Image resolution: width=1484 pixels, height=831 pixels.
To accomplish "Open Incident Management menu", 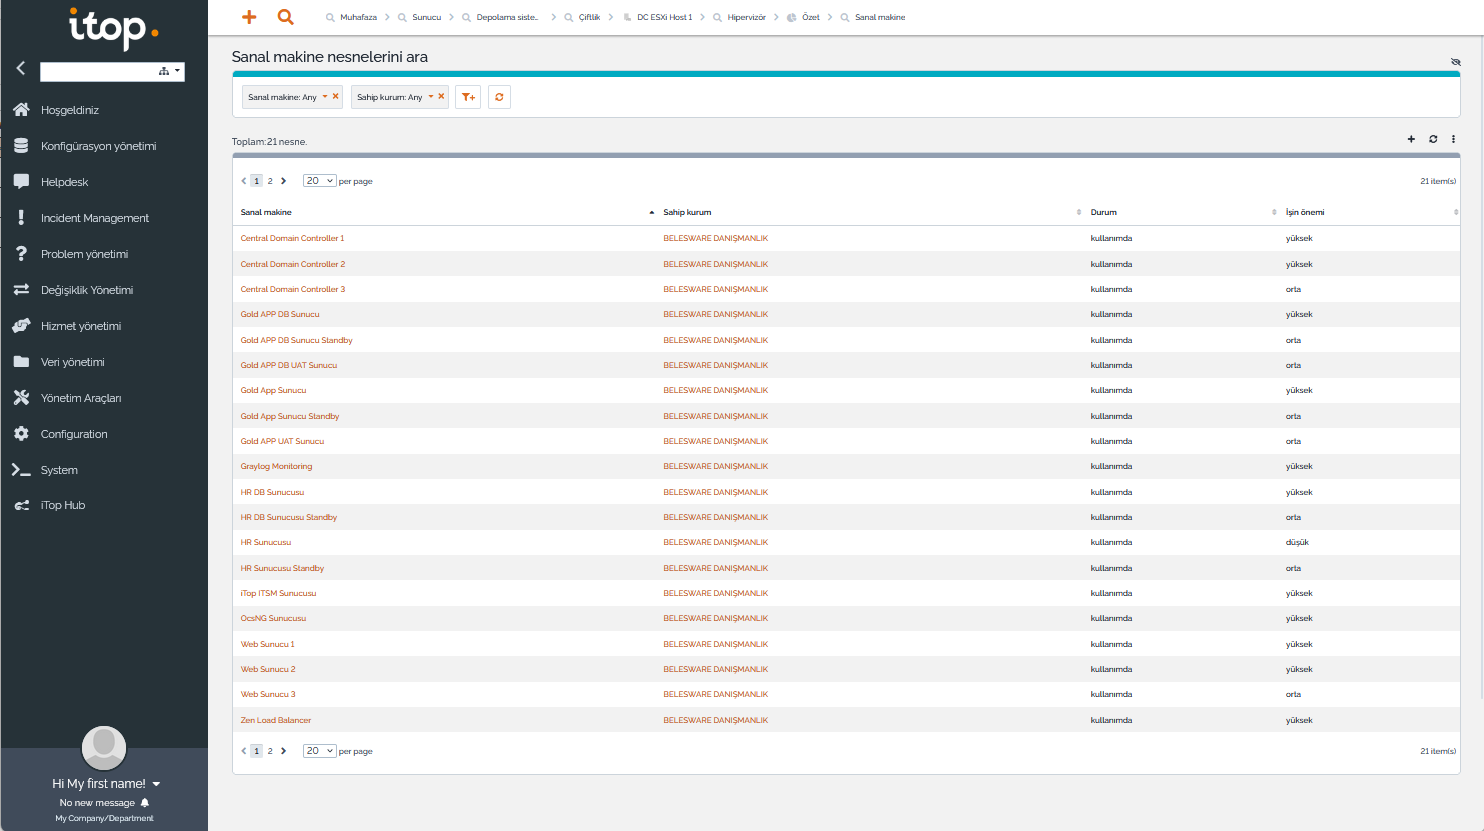I will pyautogui.click(x=95, y=218).
